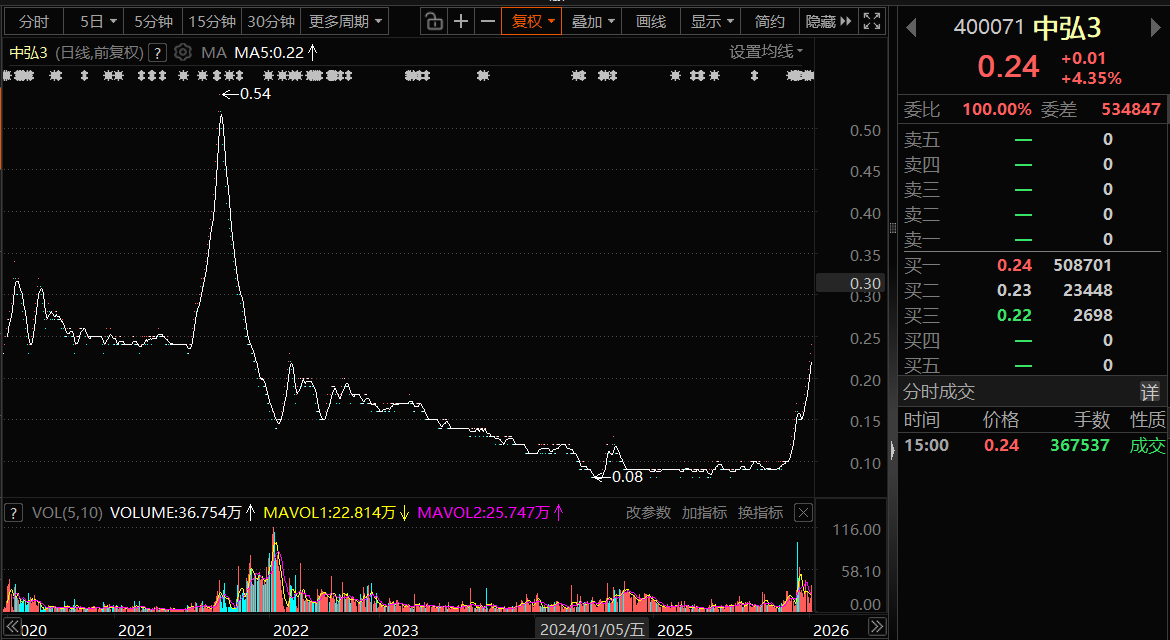This screenshot has height=640, width=1170.
Task: Click the 2021 year axis label
Action: pos(135,630)
